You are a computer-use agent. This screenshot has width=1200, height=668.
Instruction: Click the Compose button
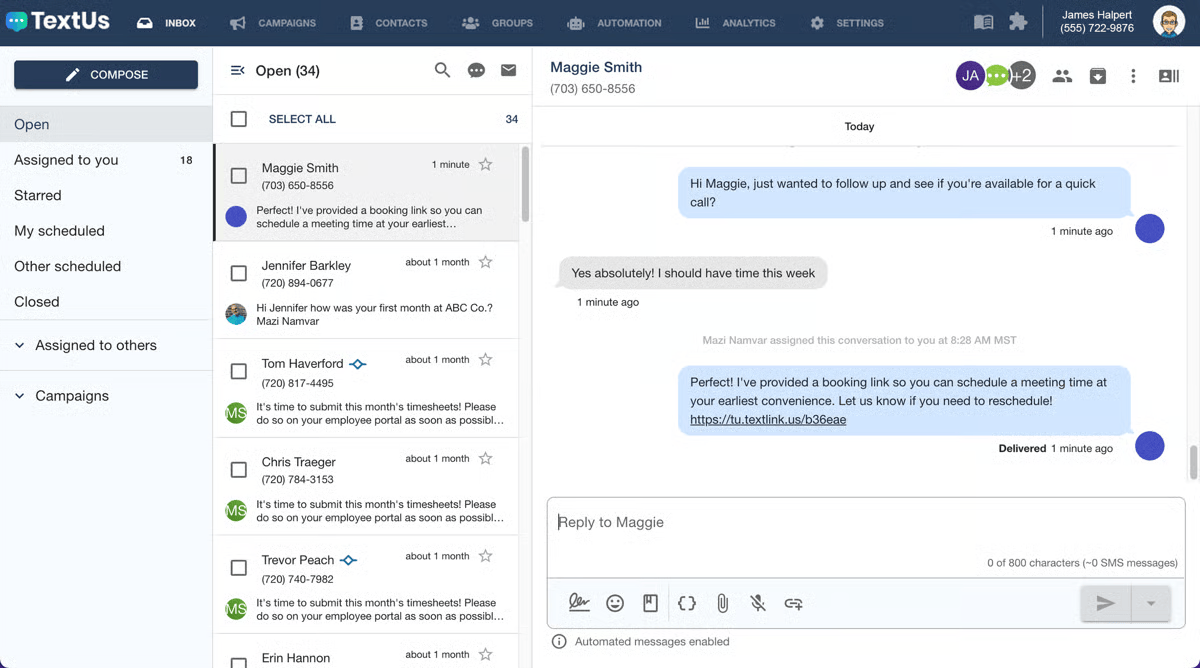(106, 74)
